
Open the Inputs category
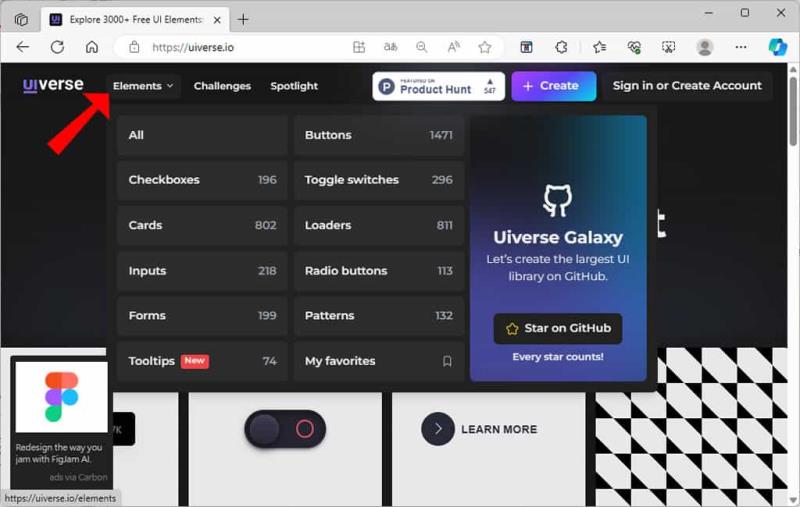pos(202,271)
